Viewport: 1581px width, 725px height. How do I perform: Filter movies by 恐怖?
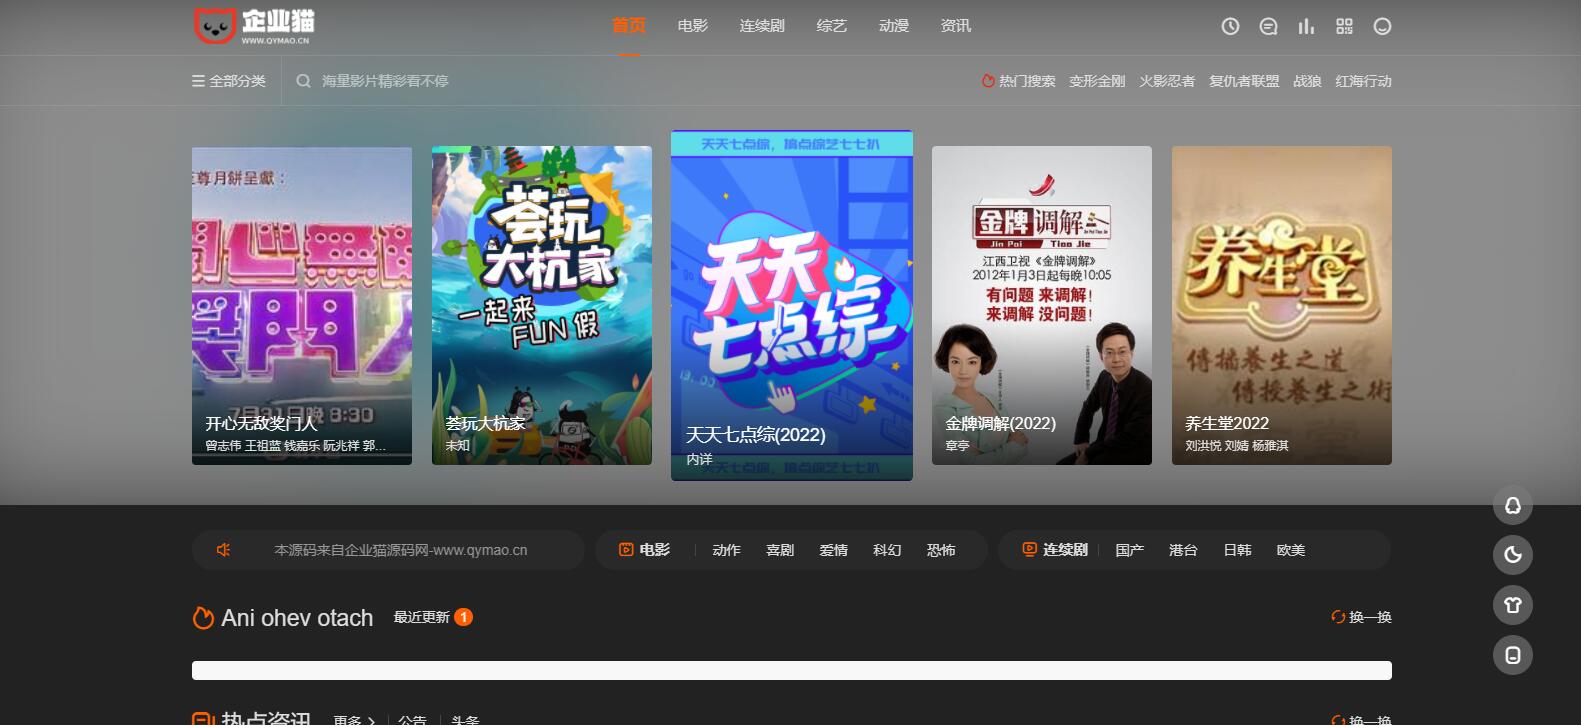pyautogui.click(x=941, y=550)
